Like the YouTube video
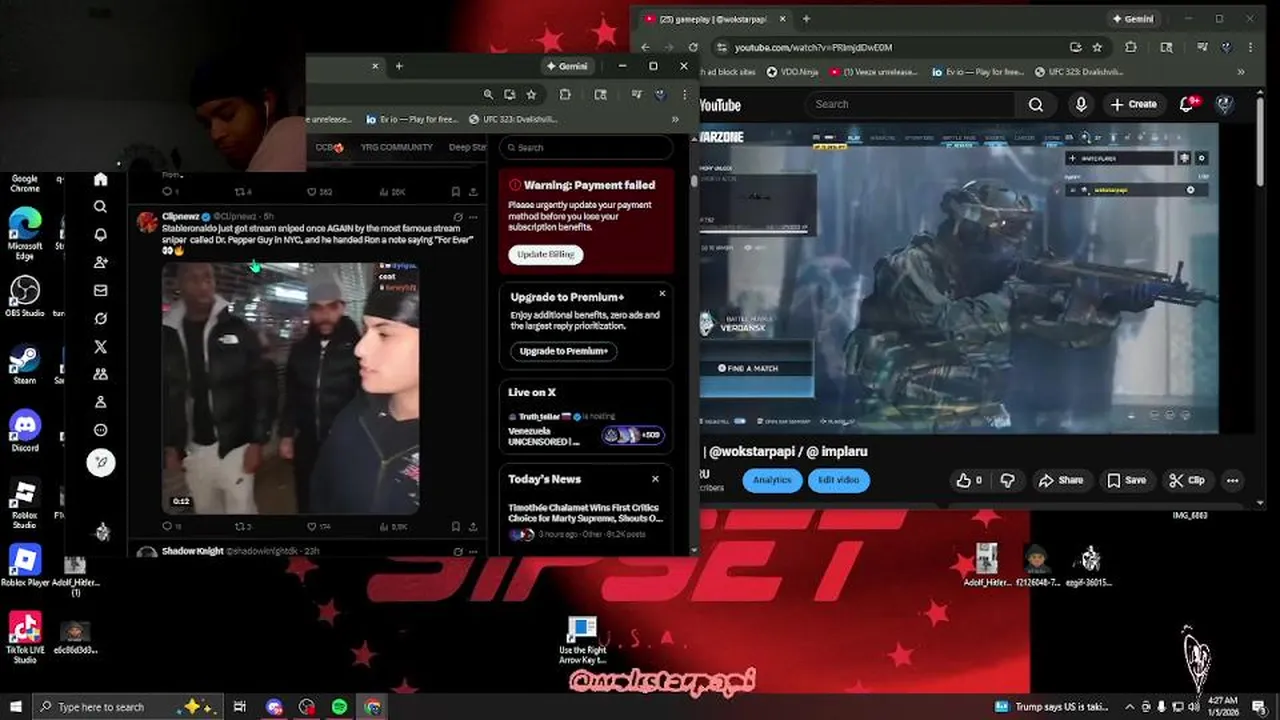The width and height of the screenshot is (1280, 720). pyautogui.click(x=969, y=480)
